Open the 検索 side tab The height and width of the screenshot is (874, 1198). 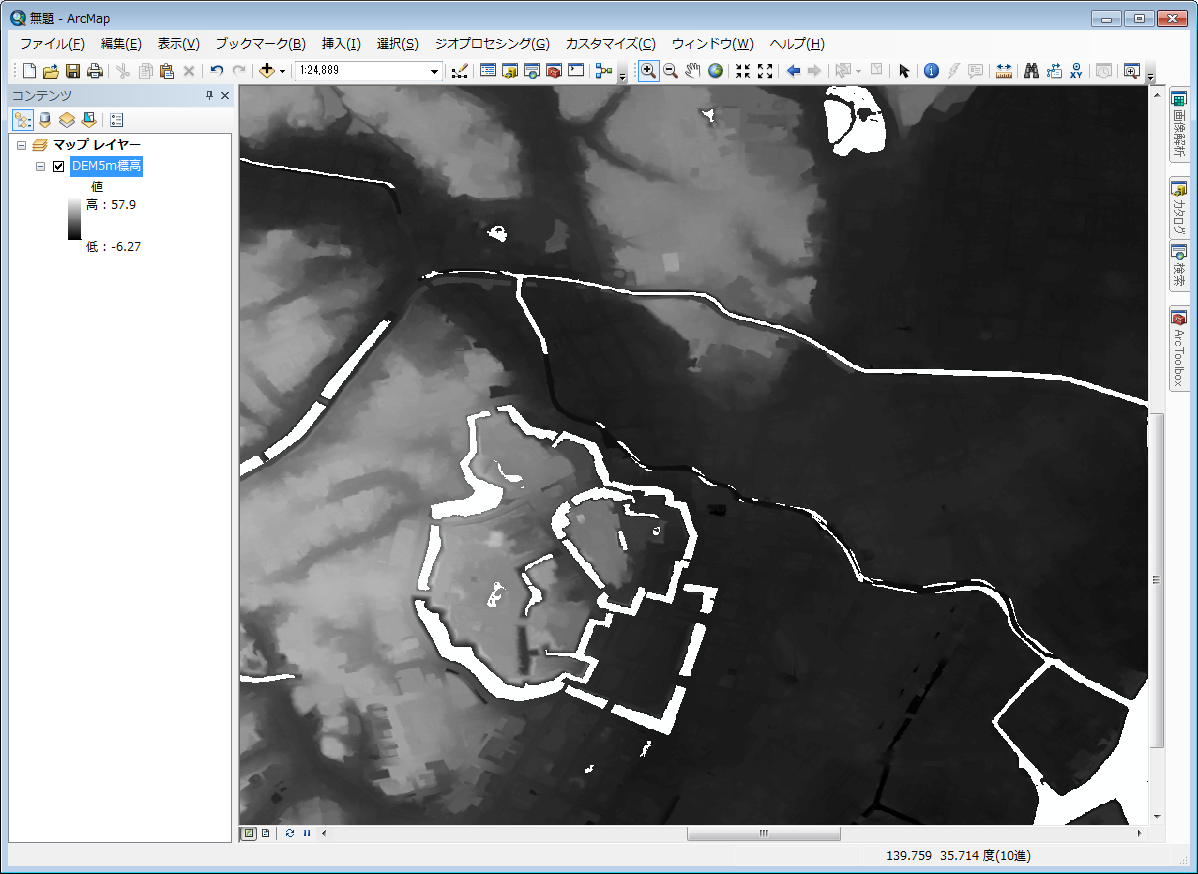point(1179,266)
